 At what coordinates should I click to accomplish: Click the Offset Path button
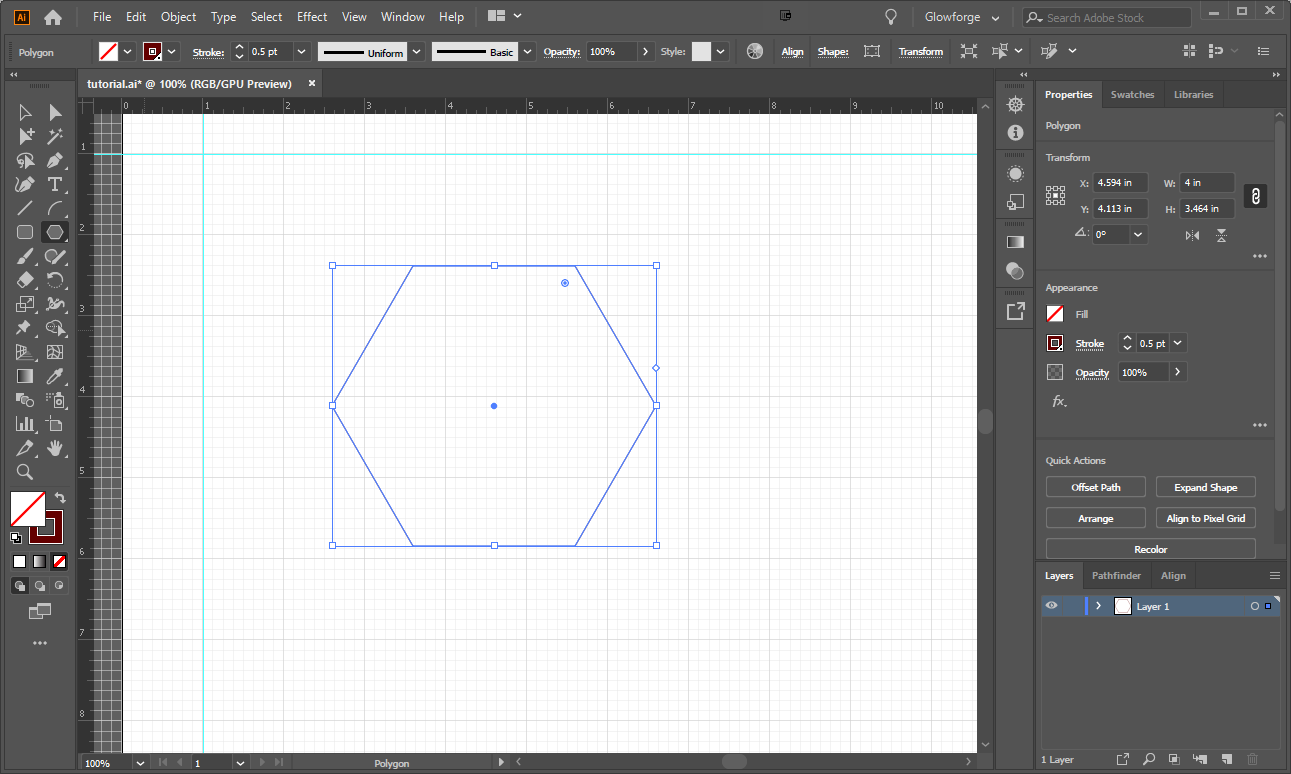click(1095, 487)
